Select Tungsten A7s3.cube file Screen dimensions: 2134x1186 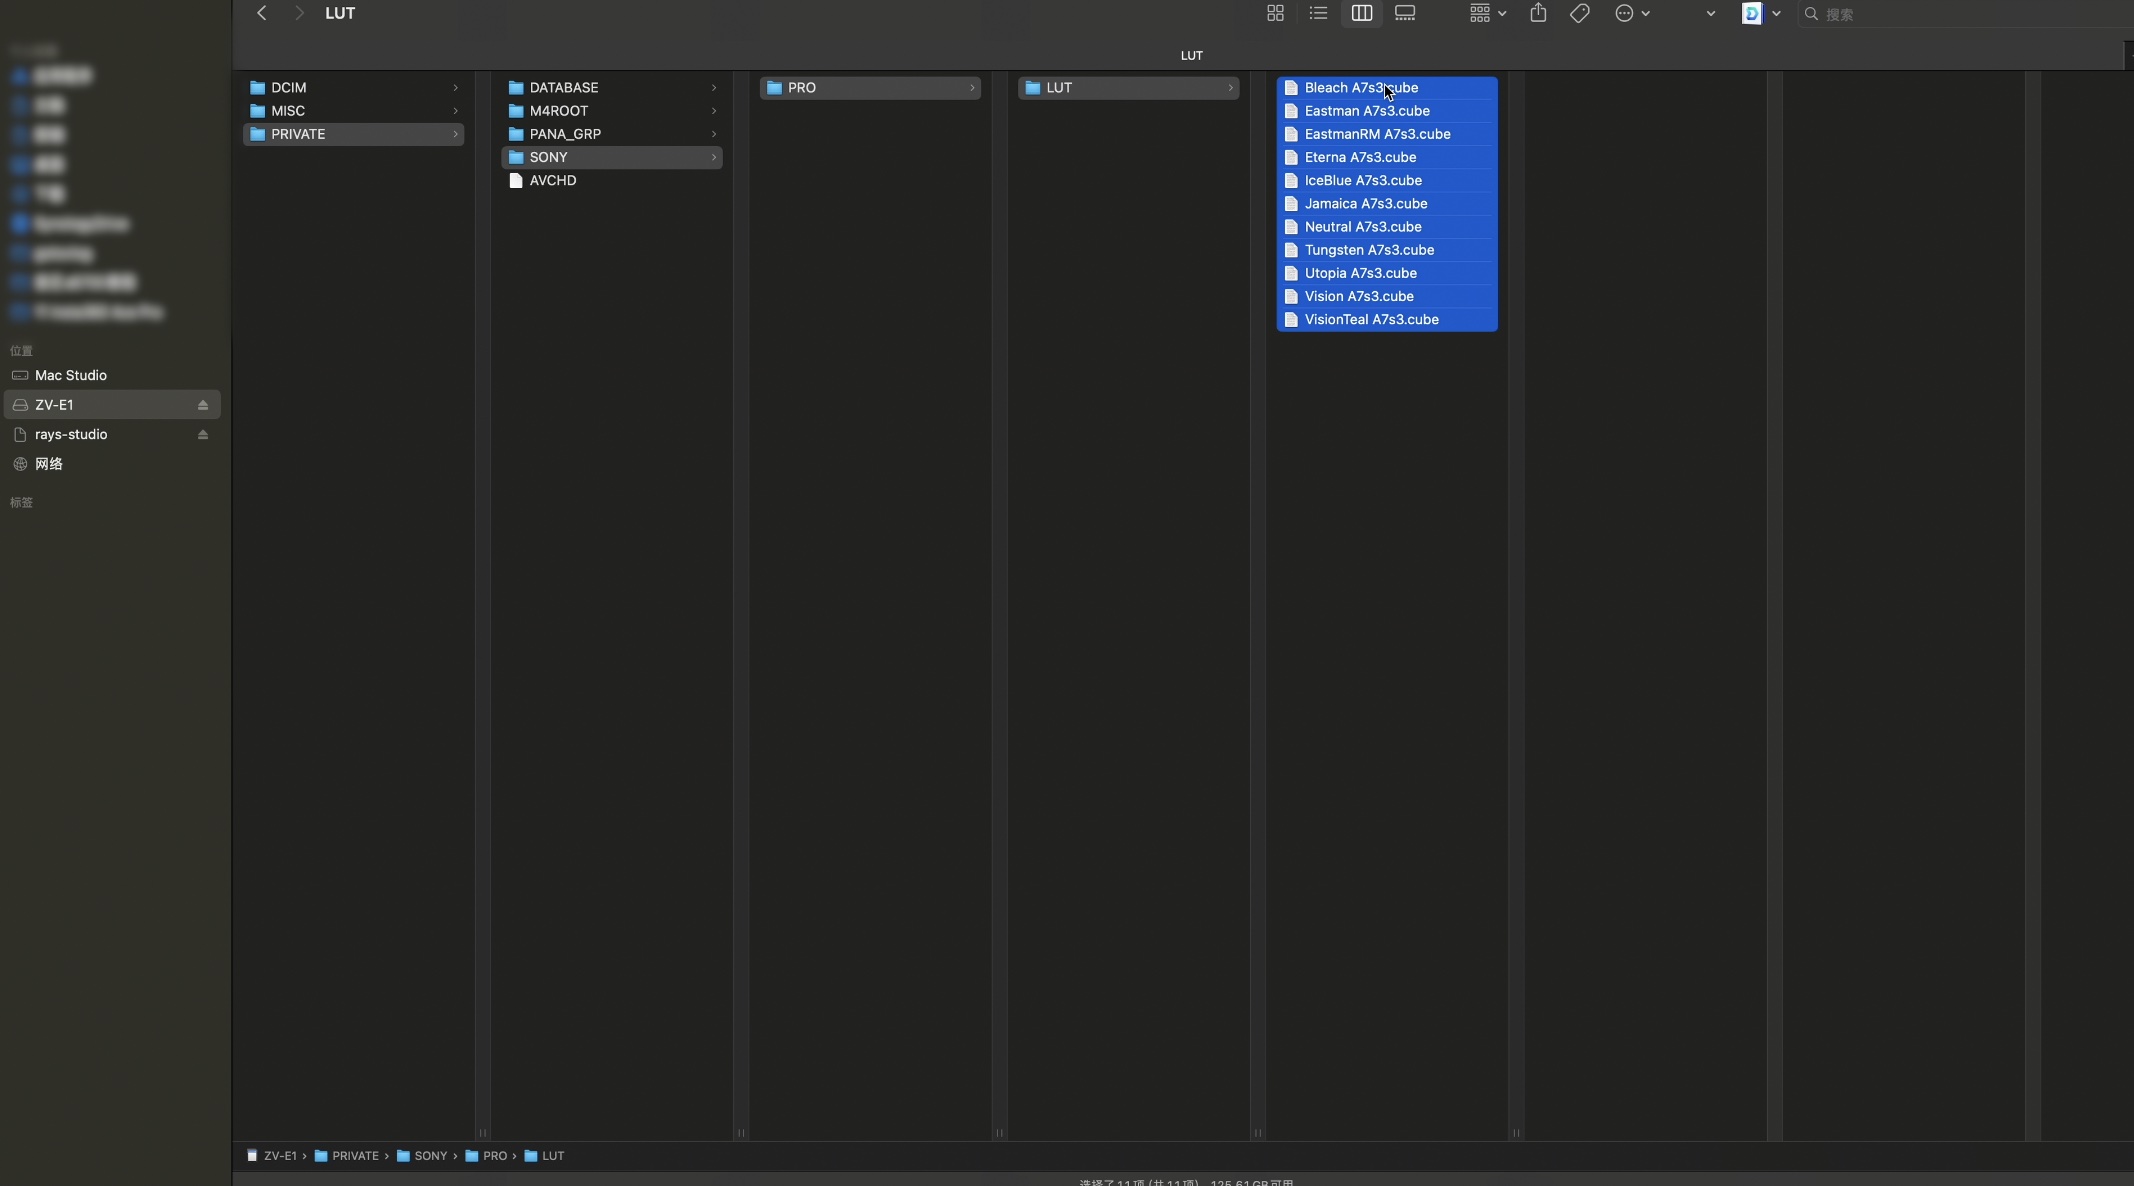(x=1387, y=250)
